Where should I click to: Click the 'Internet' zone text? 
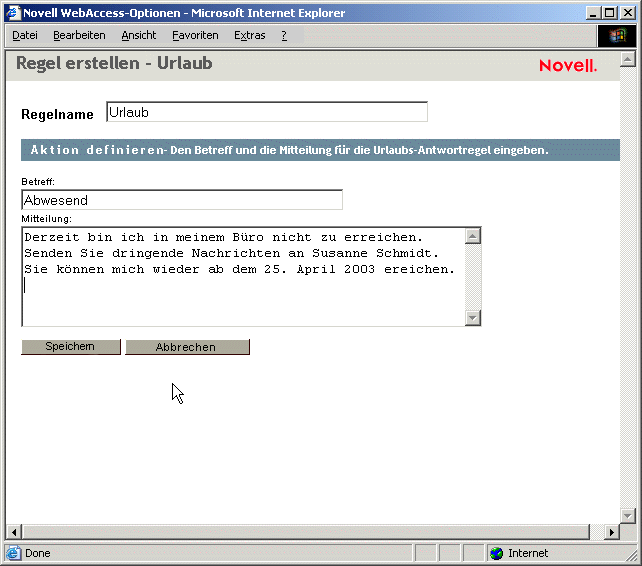528,553
